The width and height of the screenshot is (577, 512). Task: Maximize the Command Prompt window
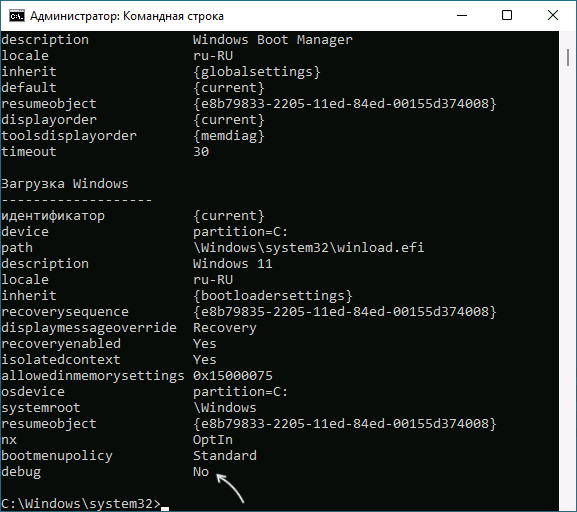pyautogui.click(x=507, y=15)
